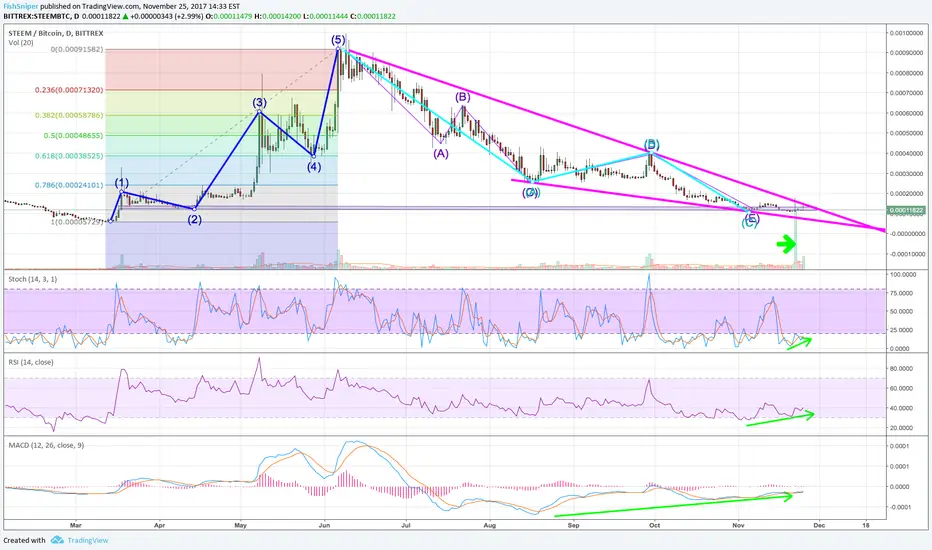This screenshot has width=932, height=550.
Task: Click the price change +0.00000343 (+2.99%) text
Action: (167, 16)
